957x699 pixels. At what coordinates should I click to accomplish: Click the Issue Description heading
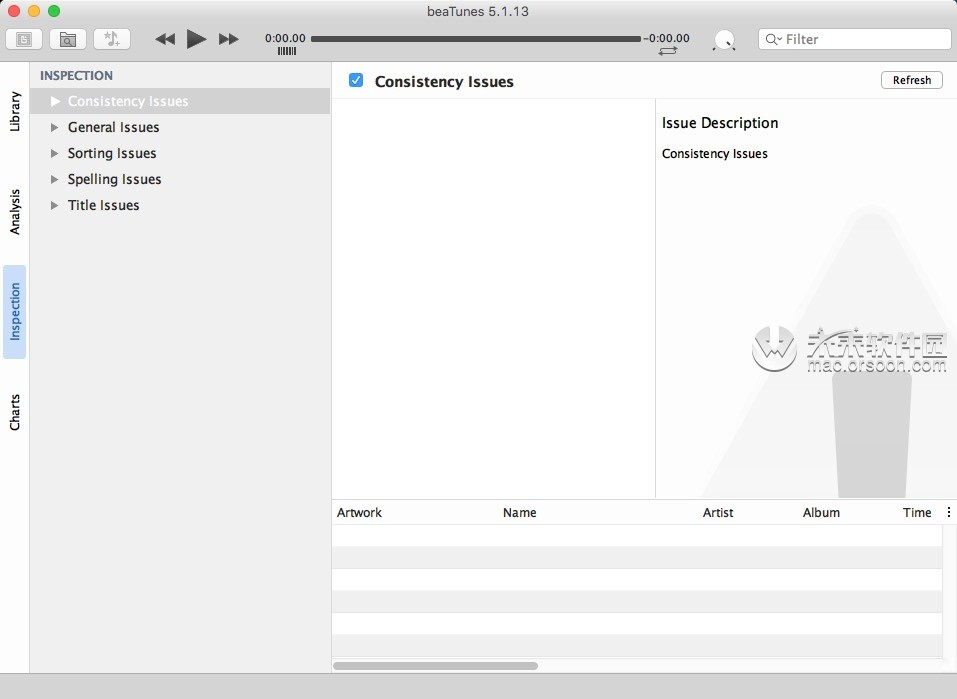pyautogui.click(x=720, y=123)
